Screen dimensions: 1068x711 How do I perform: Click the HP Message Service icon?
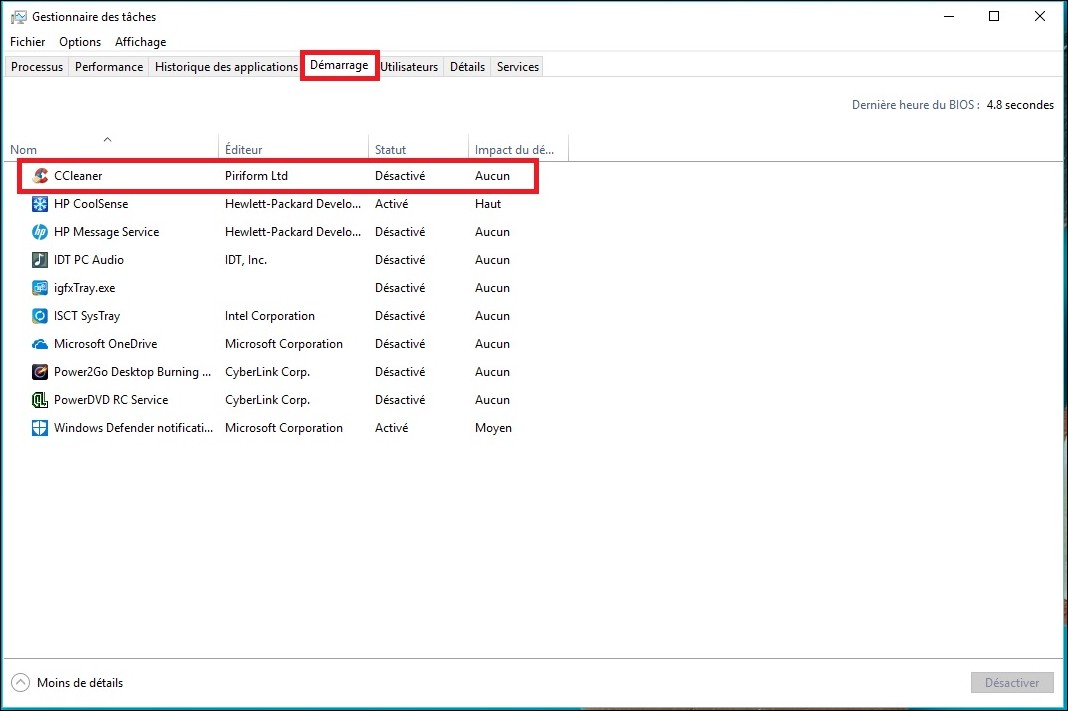pyautogui.click(x=40, y=231)
